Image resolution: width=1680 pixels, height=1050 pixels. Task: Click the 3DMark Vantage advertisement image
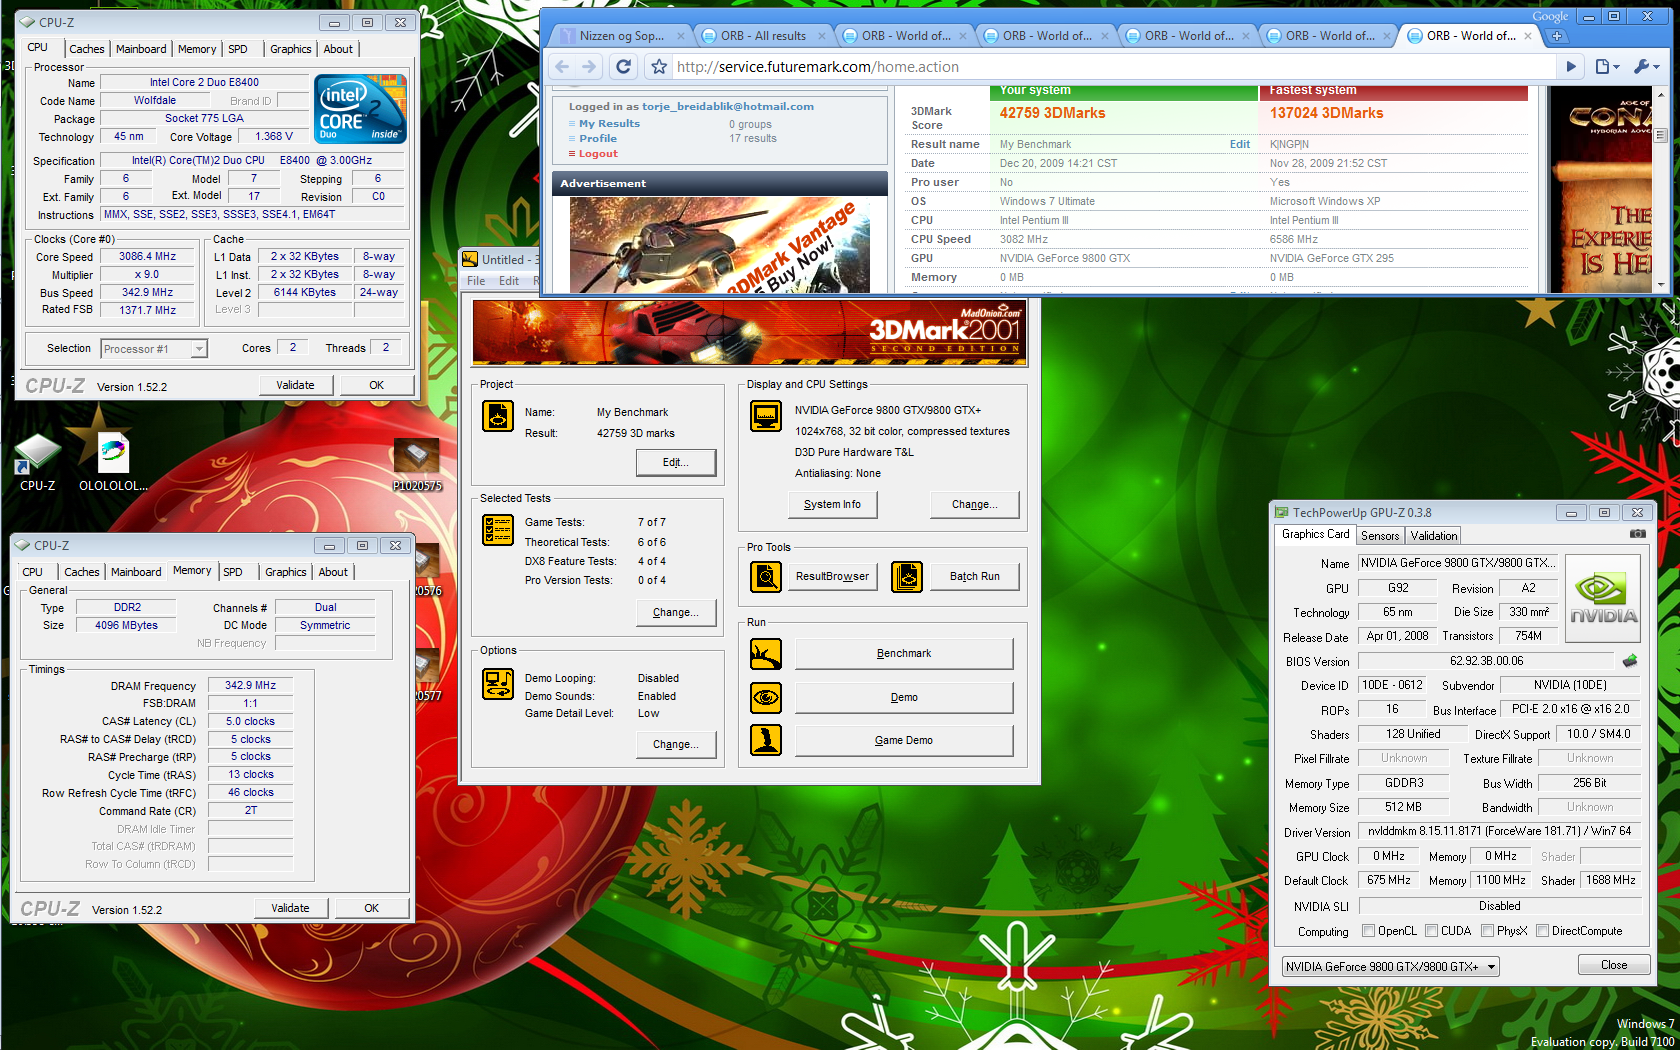pyautogui.click(x=719, y=245)
